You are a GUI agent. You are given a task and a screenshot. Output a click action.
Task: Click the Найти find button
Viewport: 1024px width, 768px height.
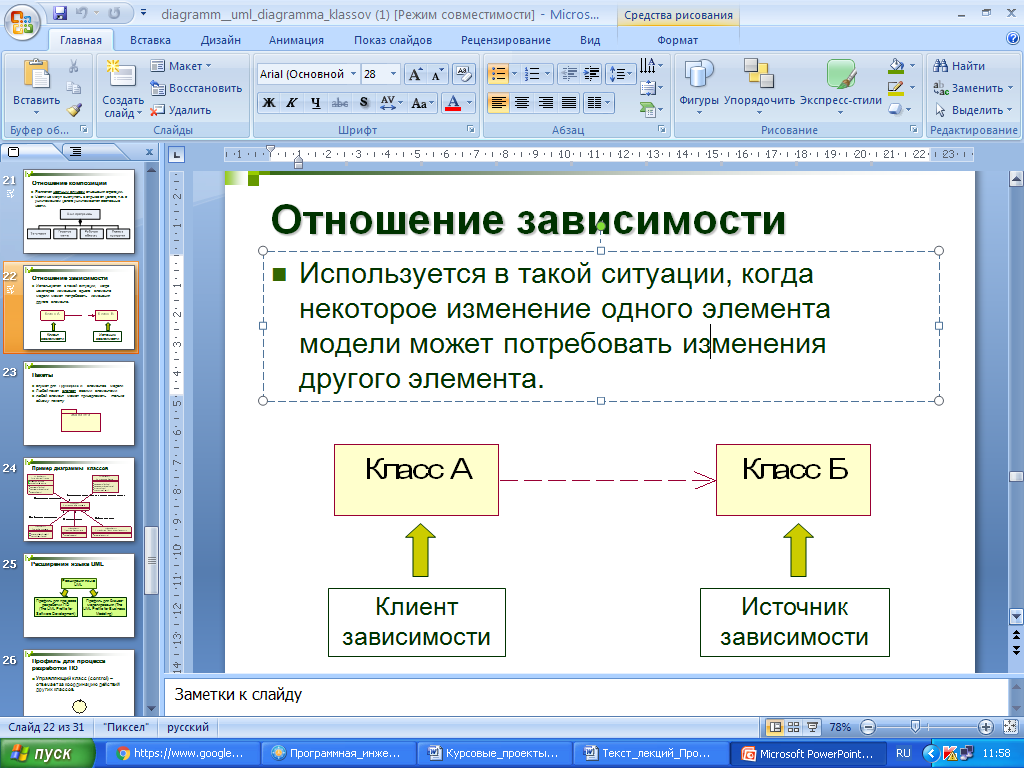pyautogui.click(x=959, y=66)
